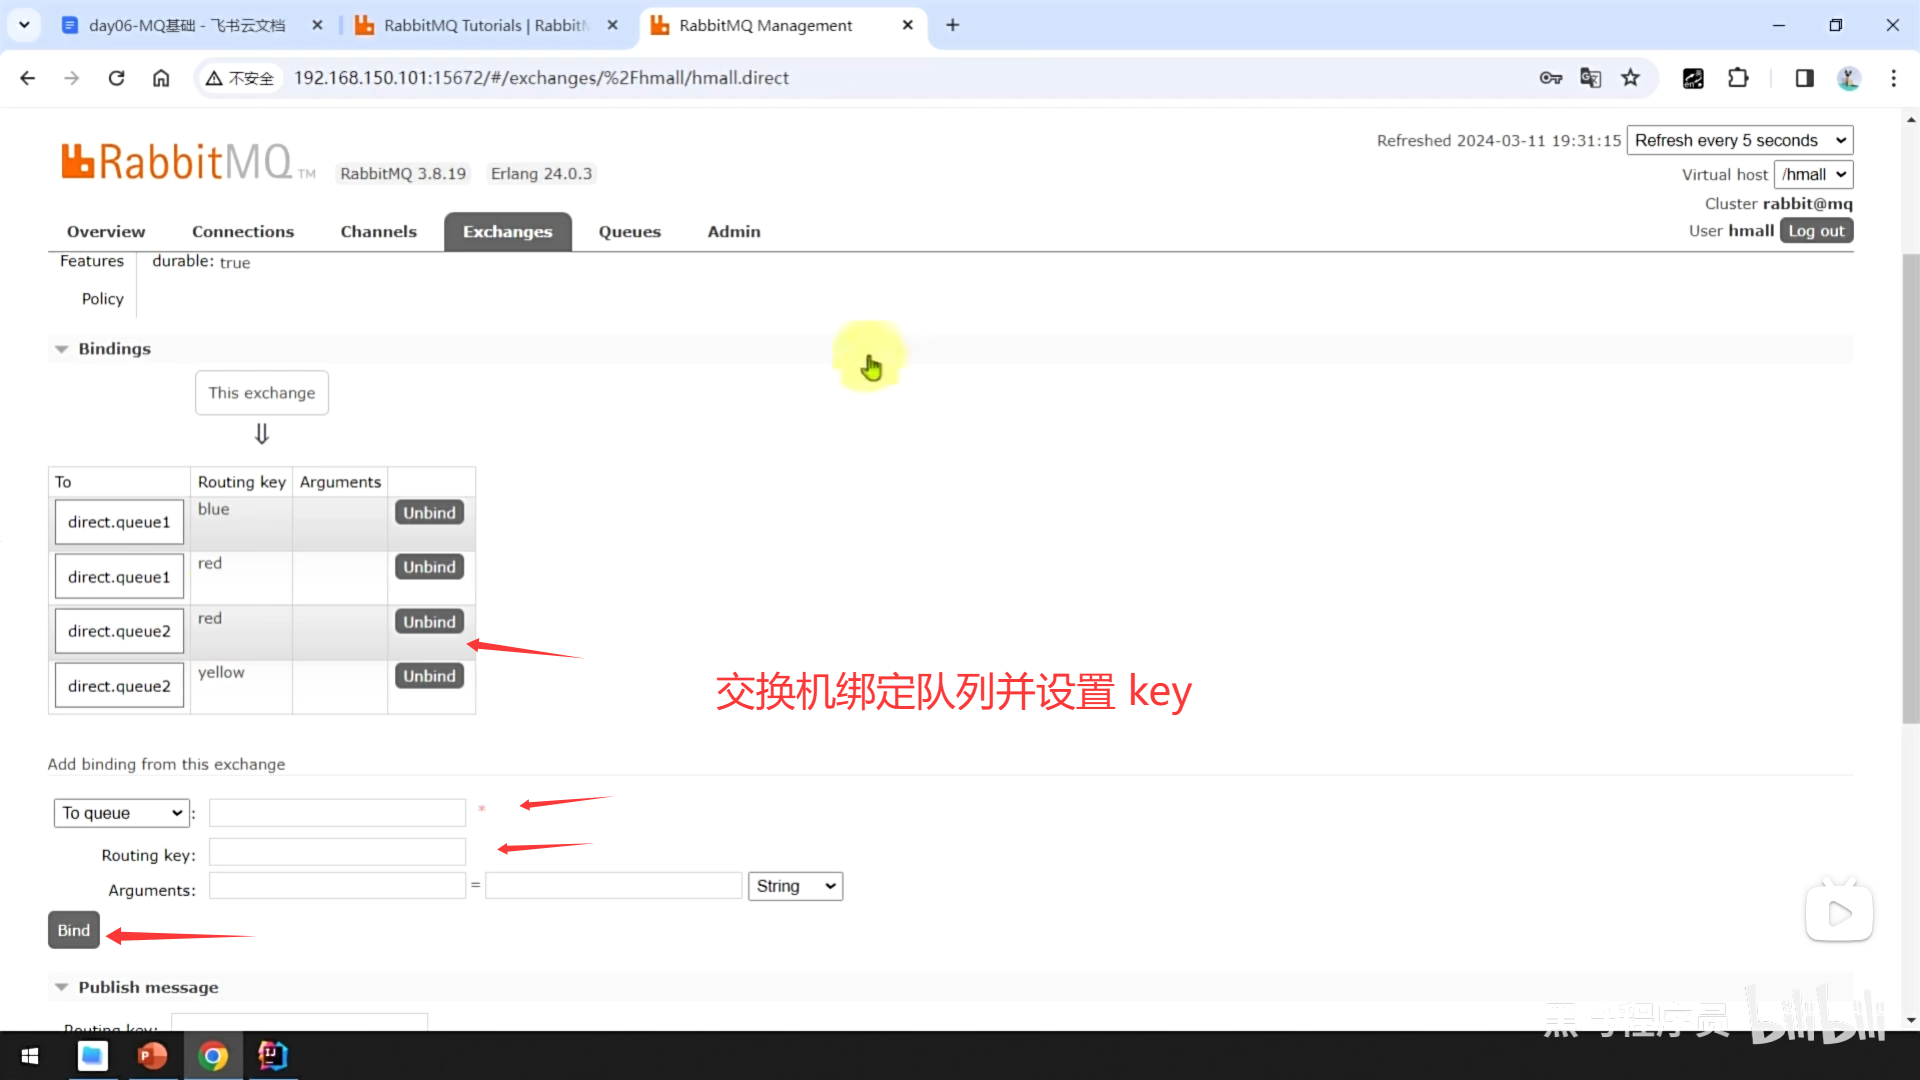Open IntelliJ IDEA from taskbar
Viewport: 1920px width, 1080px height.
272,1055
